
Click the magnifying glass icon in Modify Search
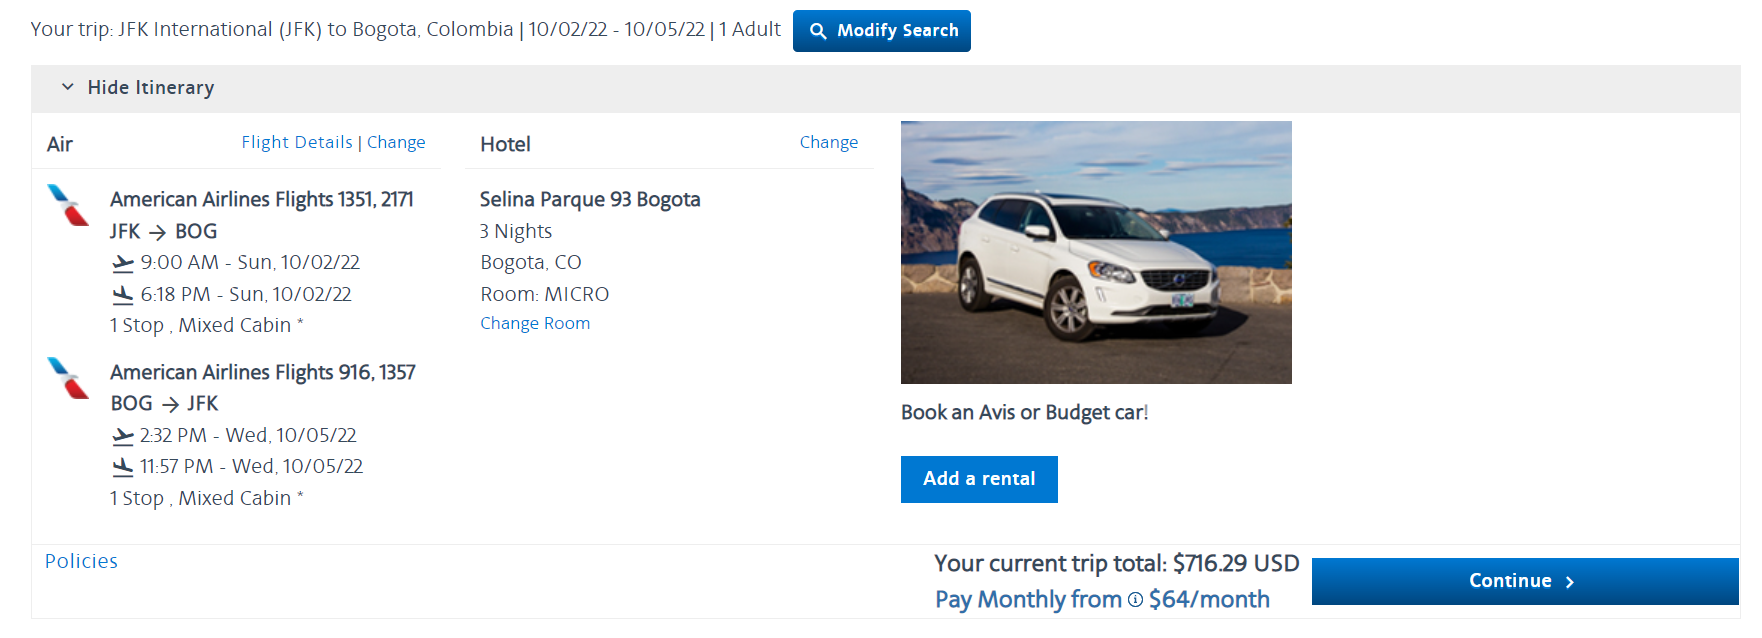(820, 31)
